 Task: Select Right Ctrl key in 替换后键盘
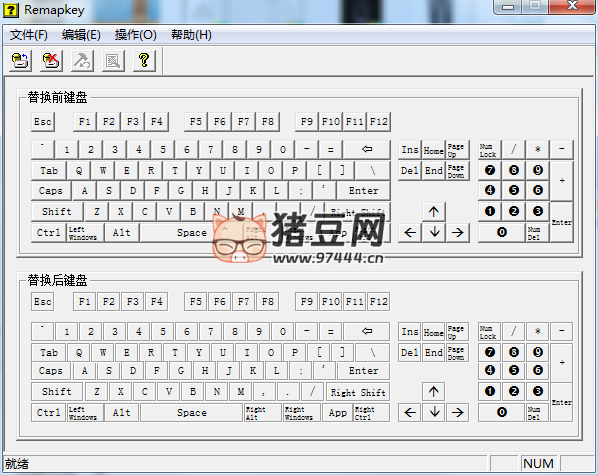(372, 413)
